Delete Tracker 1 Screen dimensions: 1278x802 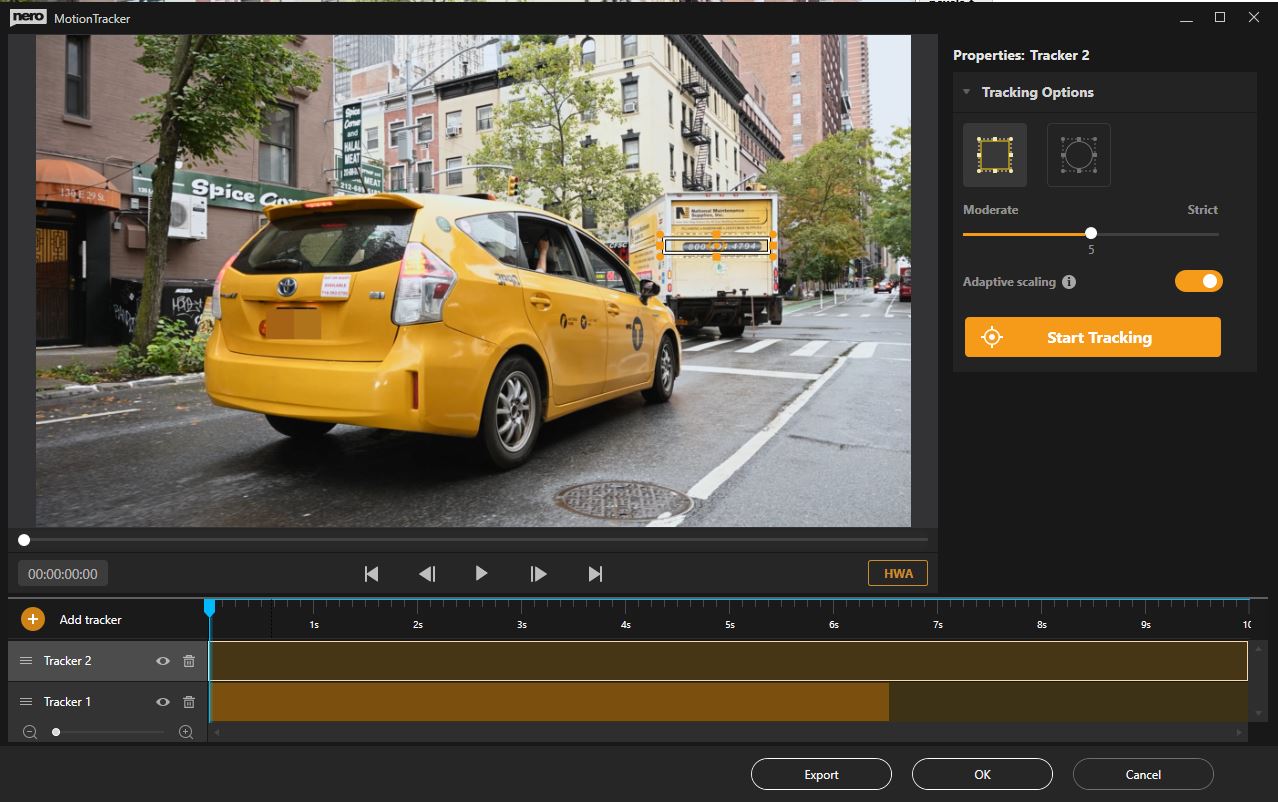coord(189,702)
